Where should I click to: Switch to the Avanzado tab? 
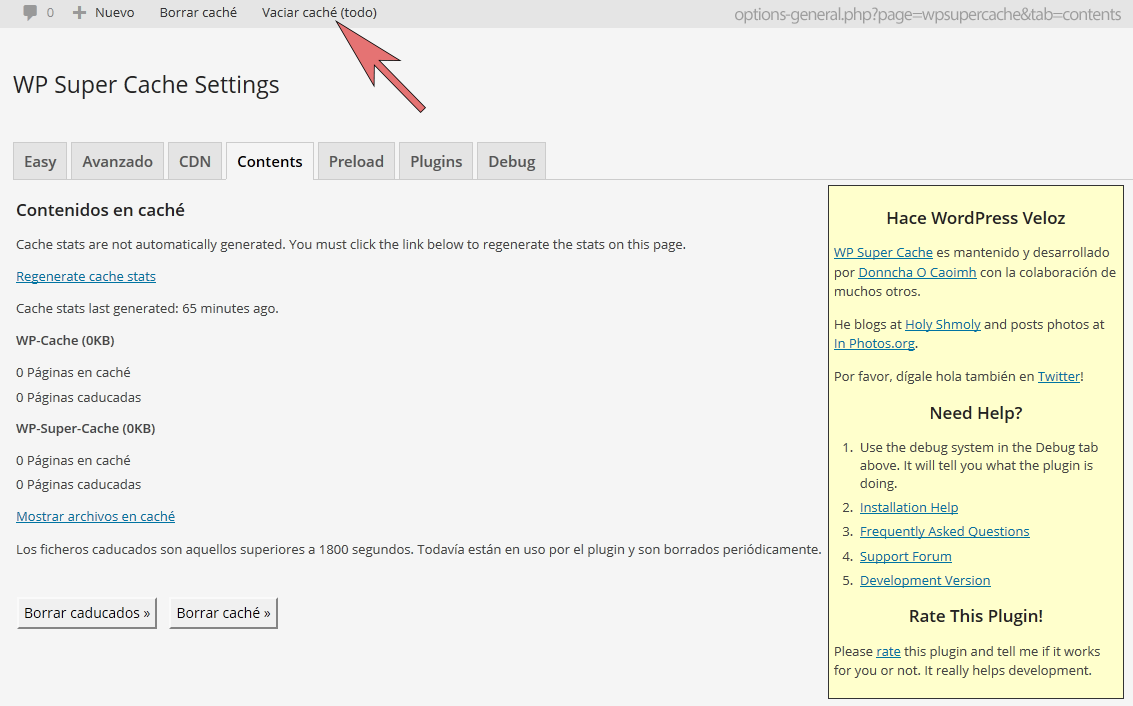[x=117, y=161]
